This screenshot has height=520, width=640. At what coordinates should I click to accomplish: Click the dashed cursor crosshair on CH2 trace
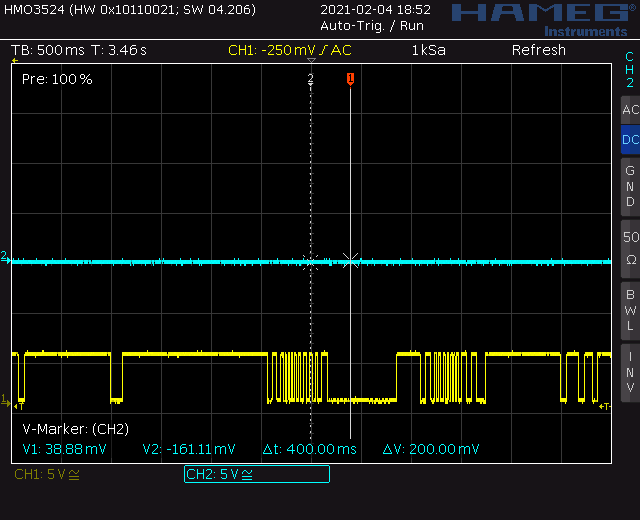(x=311, y=262)
